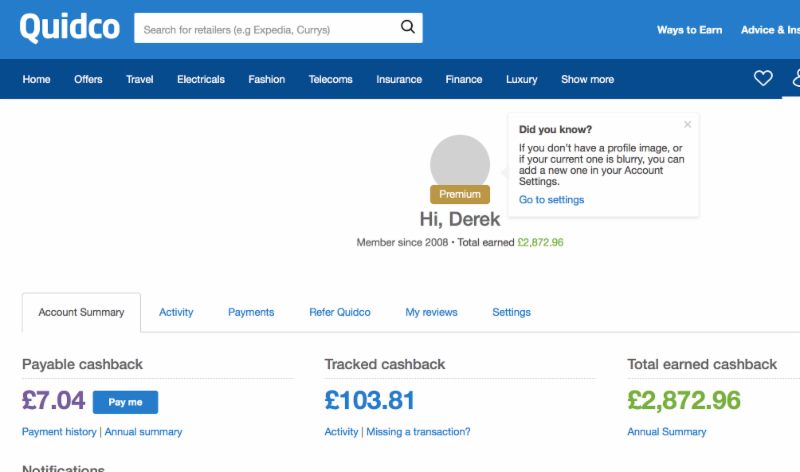Select Electricals in navigation bar
The image size is (800, 472).
point(201,79)
